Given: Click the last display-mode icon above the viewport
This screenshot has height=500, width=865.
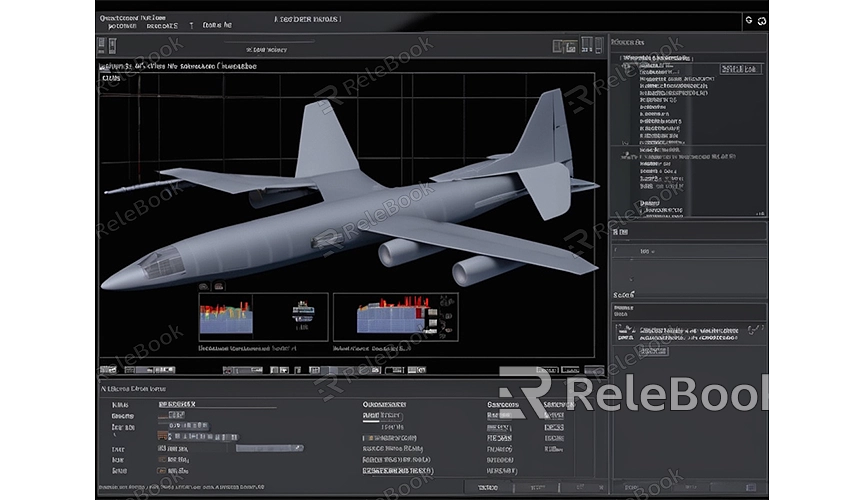Looking at the screenshot, I should pyautogui.click(x=597, y=46).
